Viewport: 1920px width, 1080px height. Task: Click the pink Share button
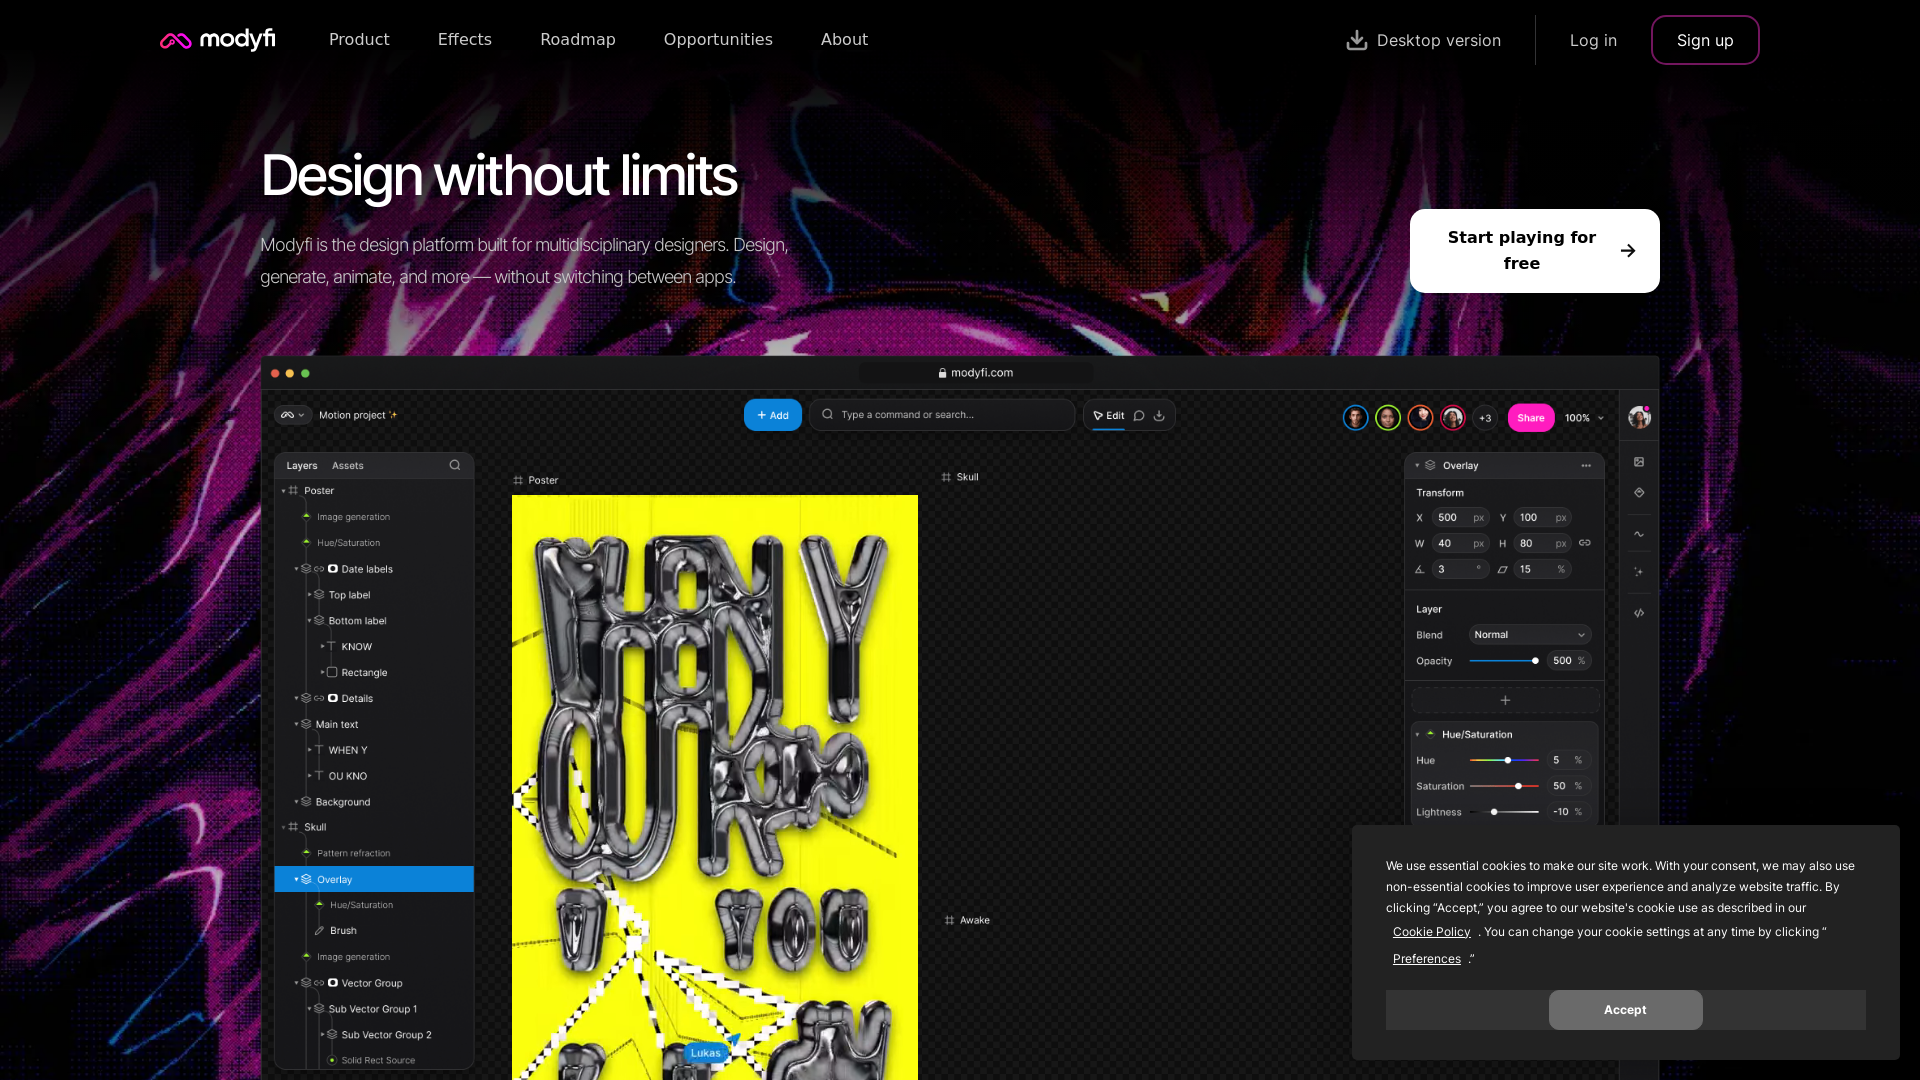coord(1530,418)
